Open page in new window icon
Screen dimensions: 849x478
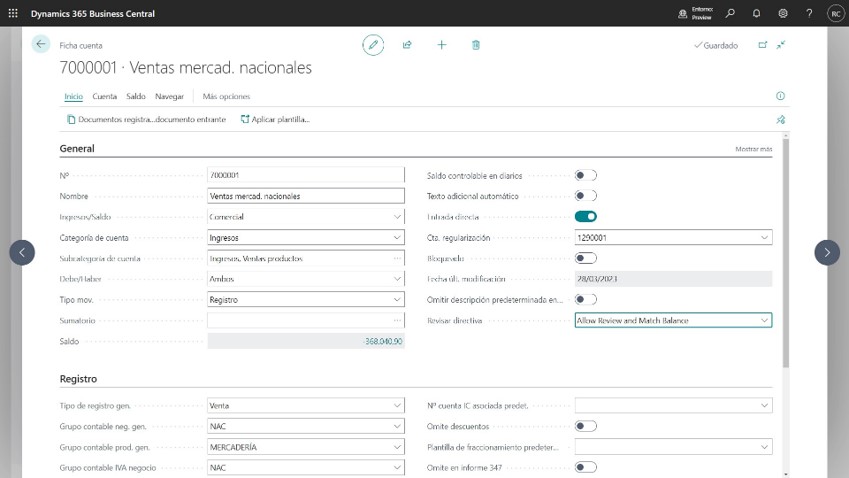763,45
